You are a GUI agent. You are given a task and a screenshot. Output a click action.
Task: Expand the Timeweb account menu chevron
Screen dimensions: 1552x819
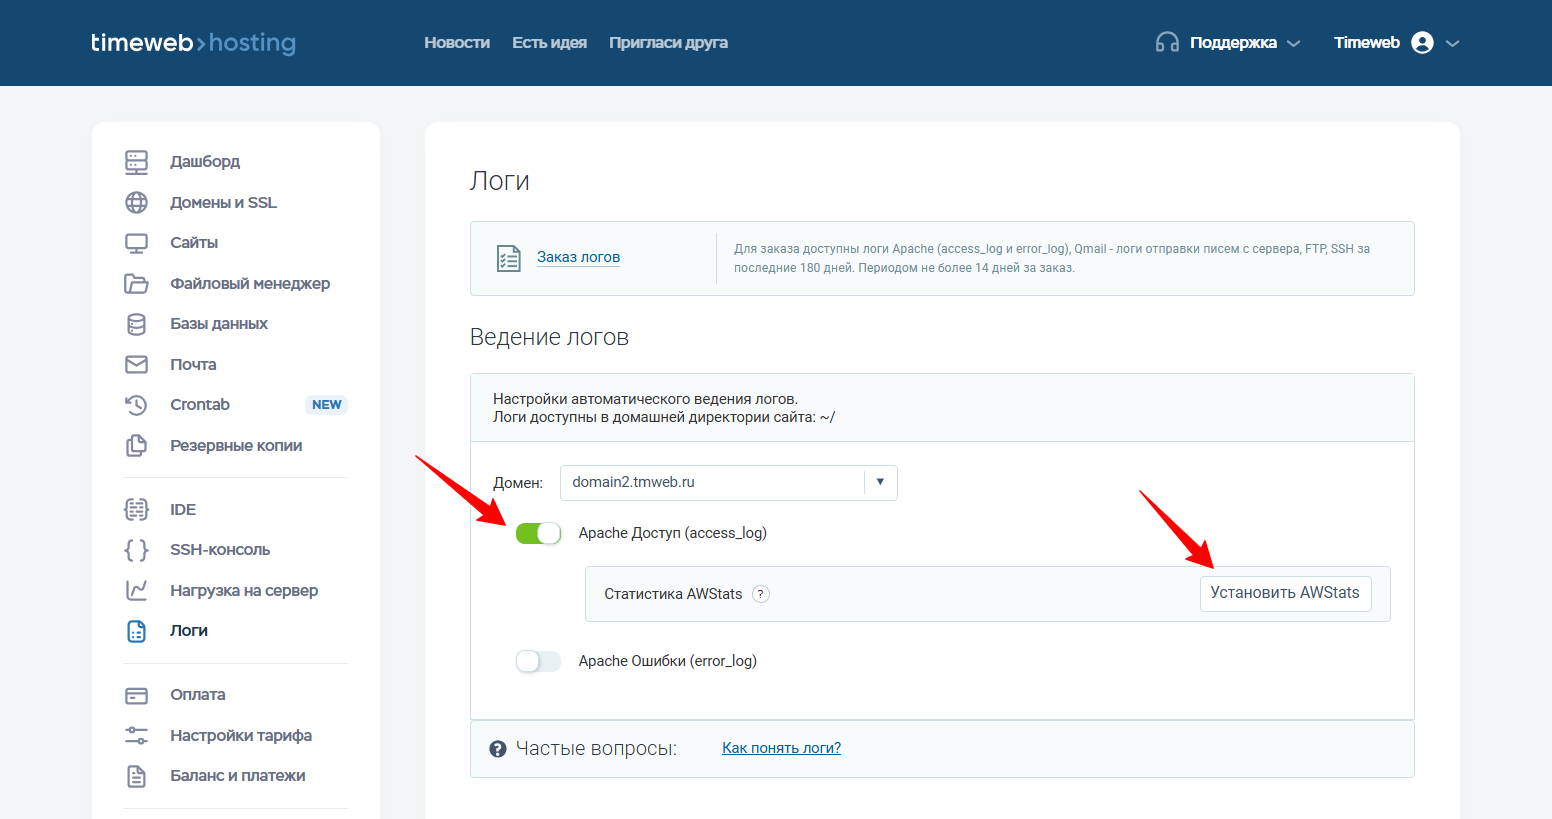coord(1453,43)
